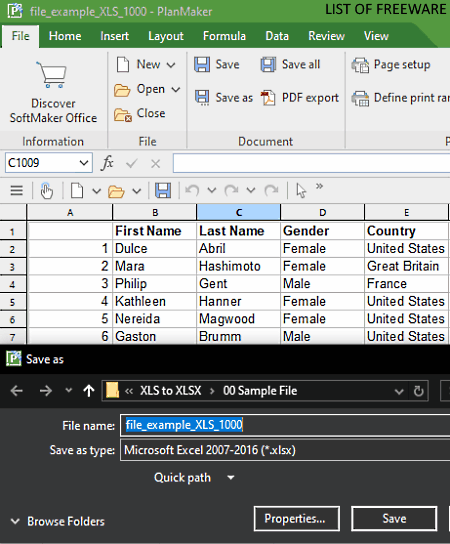The height and width of the screenshot is (544, 450).
Task: Click the Save button in dialog
Action: click(394, 519)
